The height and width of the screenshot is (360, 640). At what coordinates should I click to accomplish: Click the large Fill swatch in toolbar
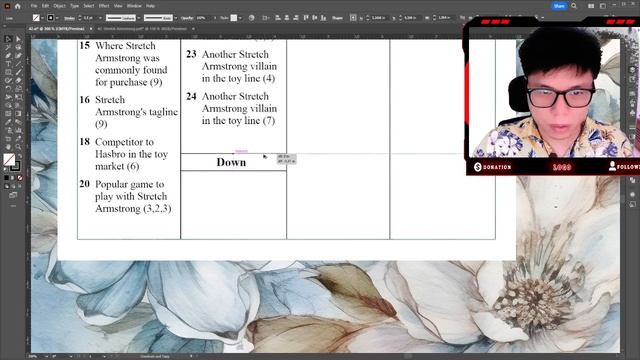9,159
